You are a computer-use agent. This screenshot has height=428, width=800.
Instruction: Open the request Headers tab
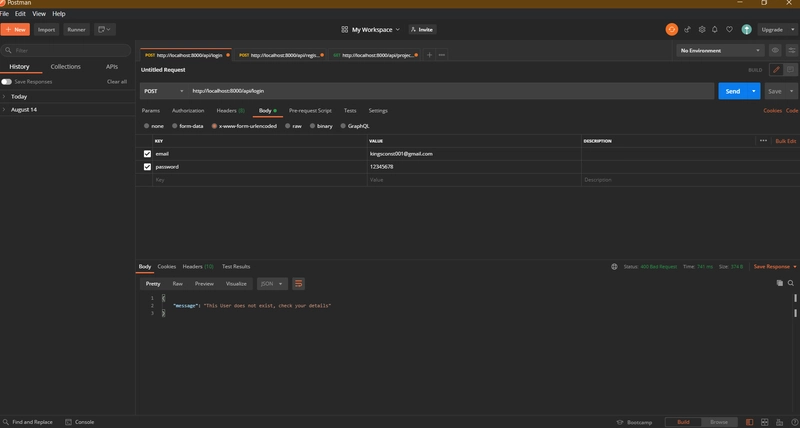coord(230,111)
